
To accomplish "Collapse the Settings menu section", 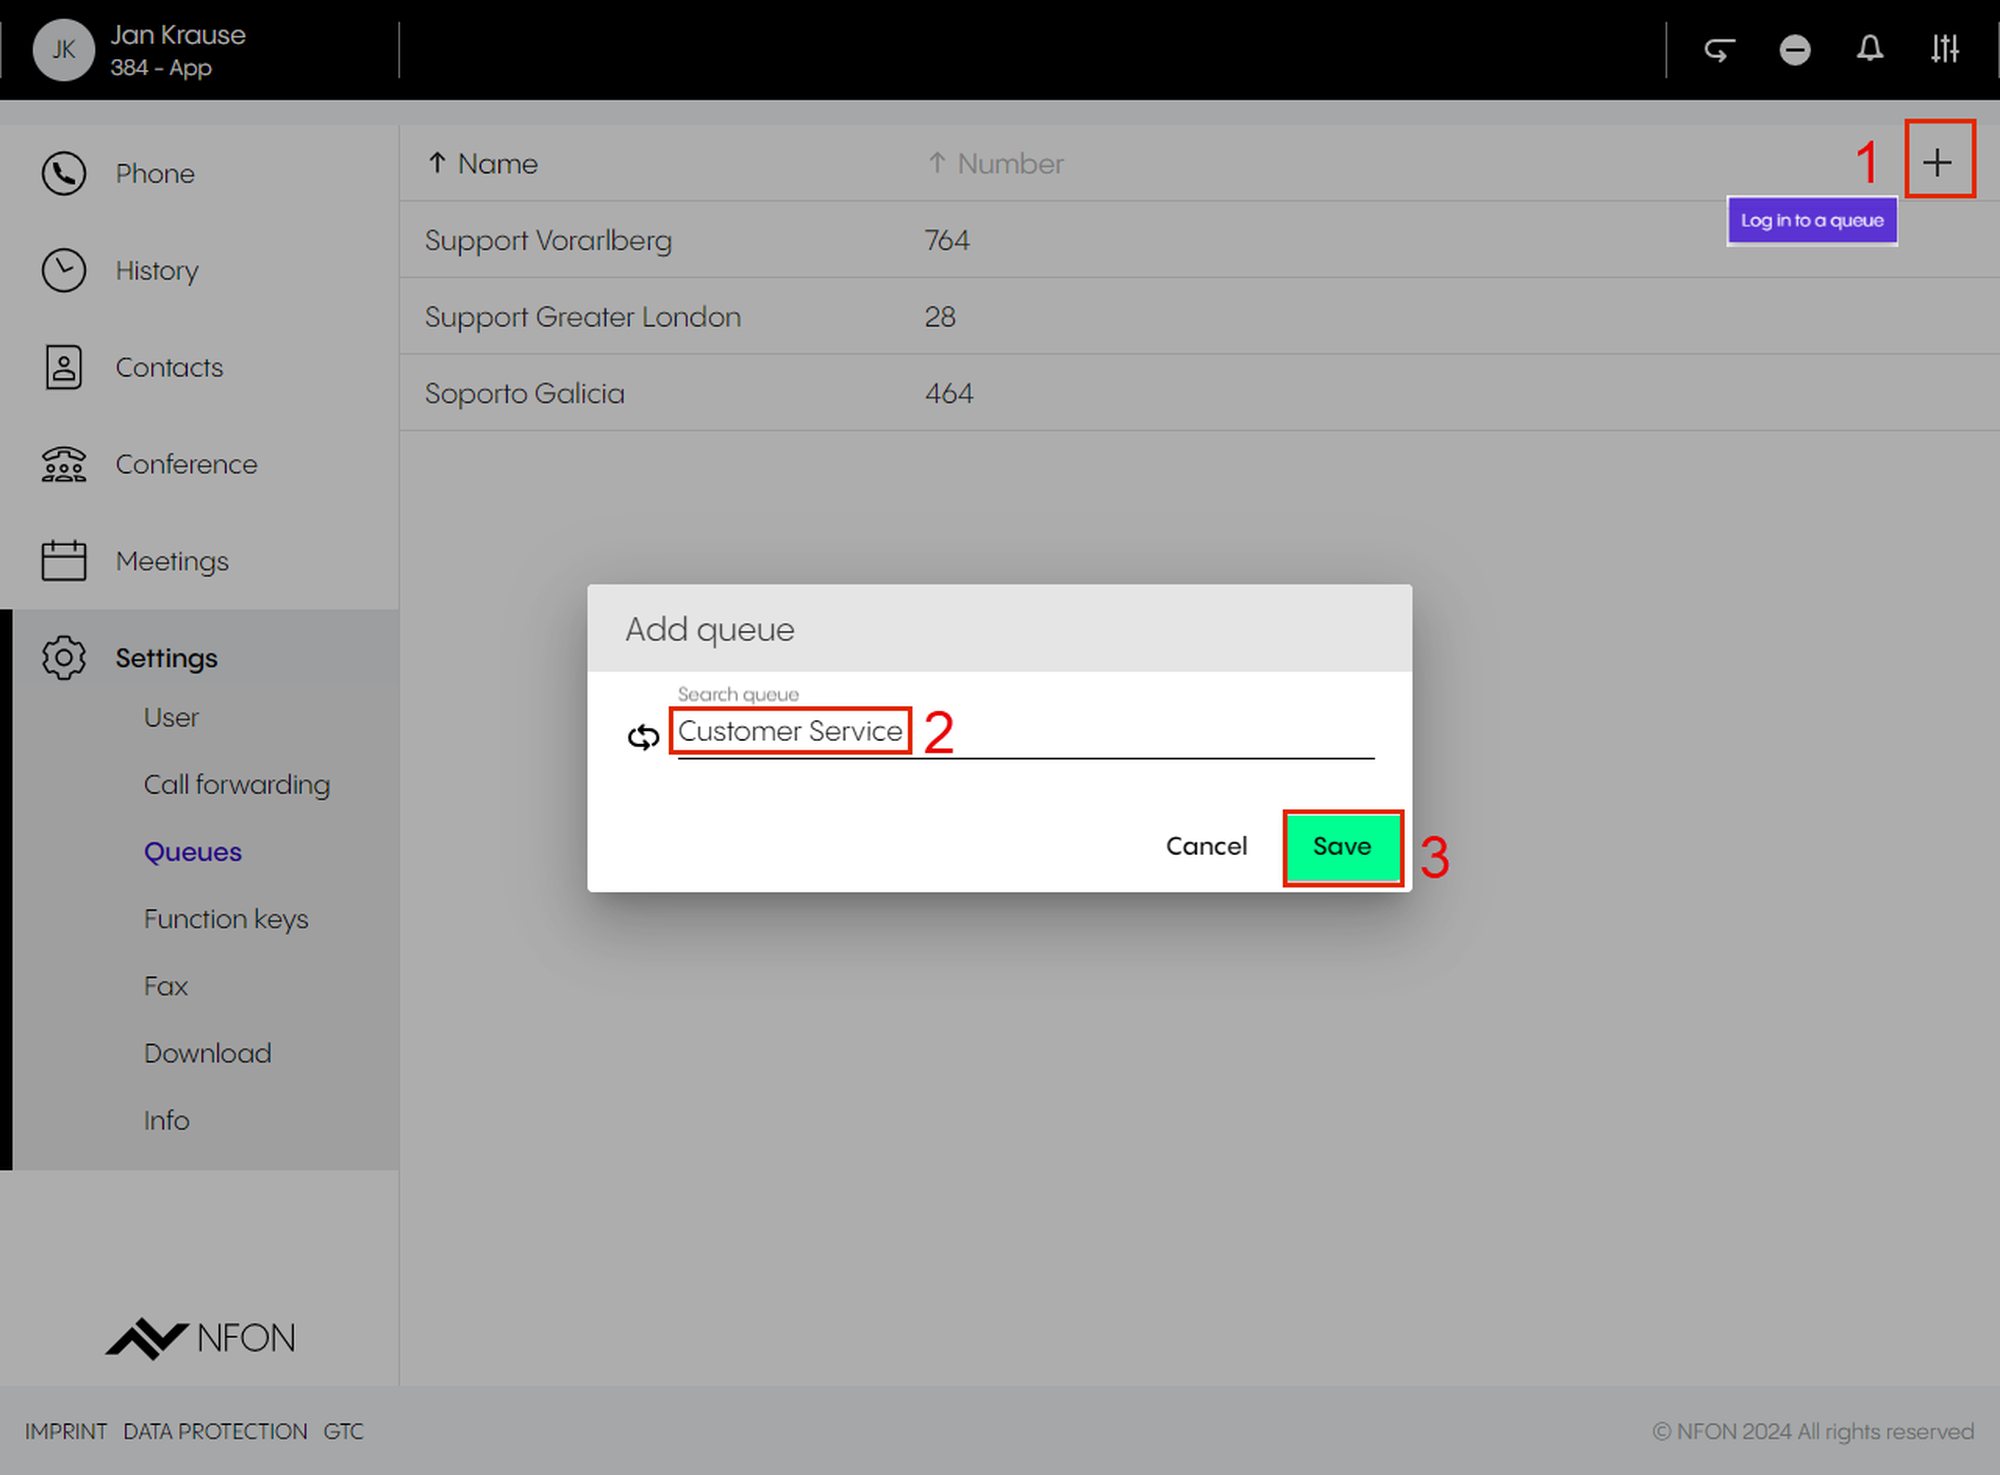I will (x=166, y=658).
